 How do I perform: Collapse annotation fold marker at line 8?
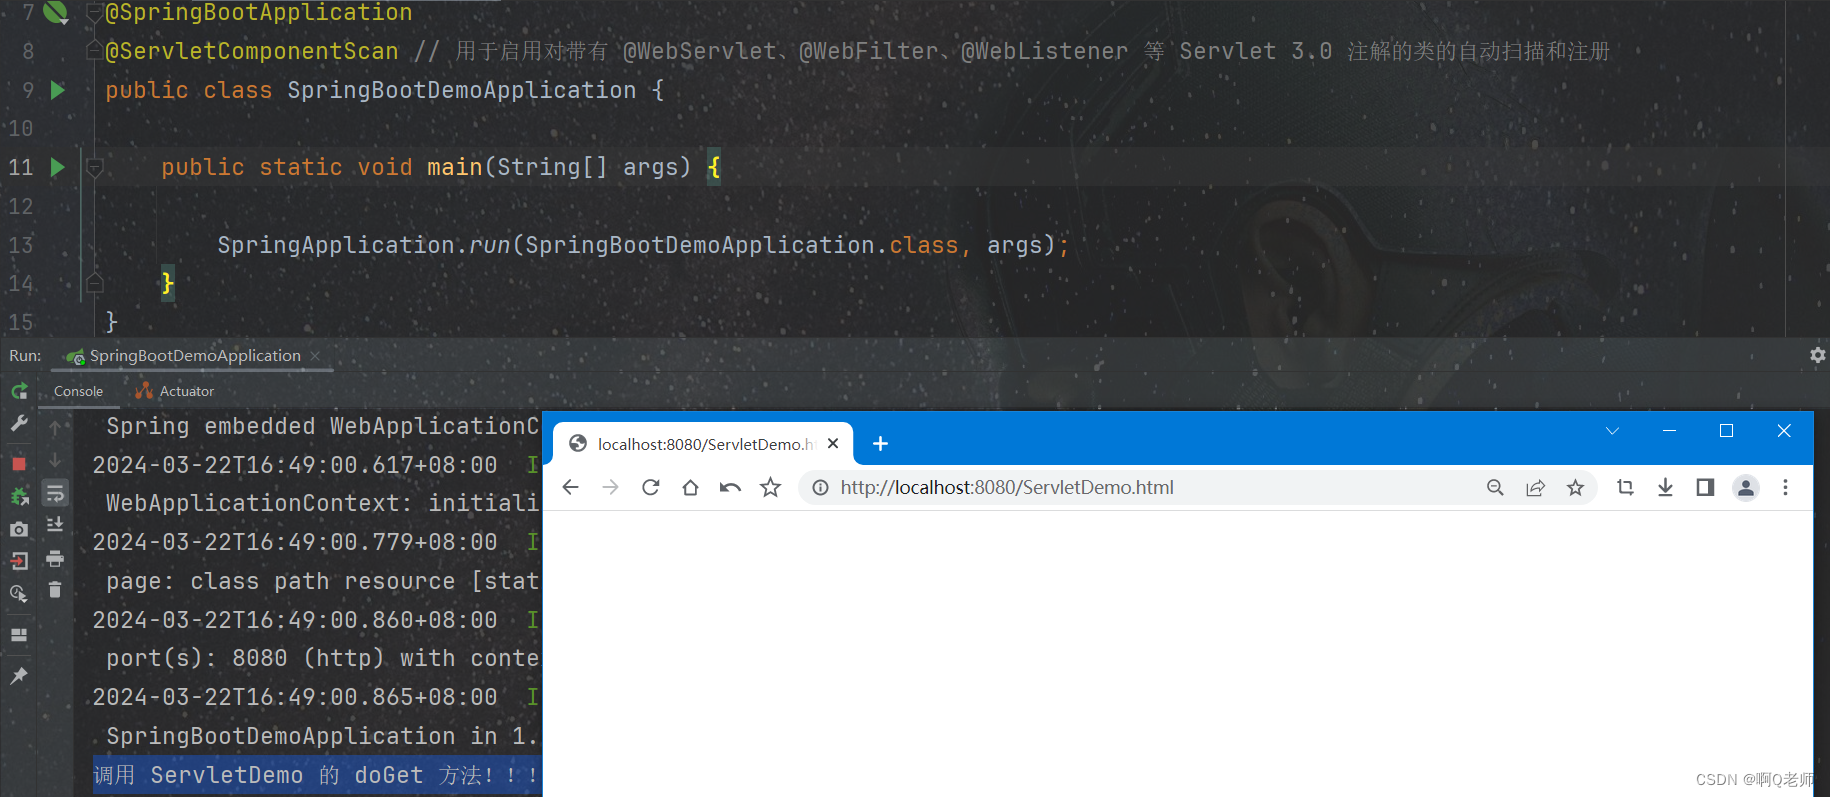tap(95, 51)
